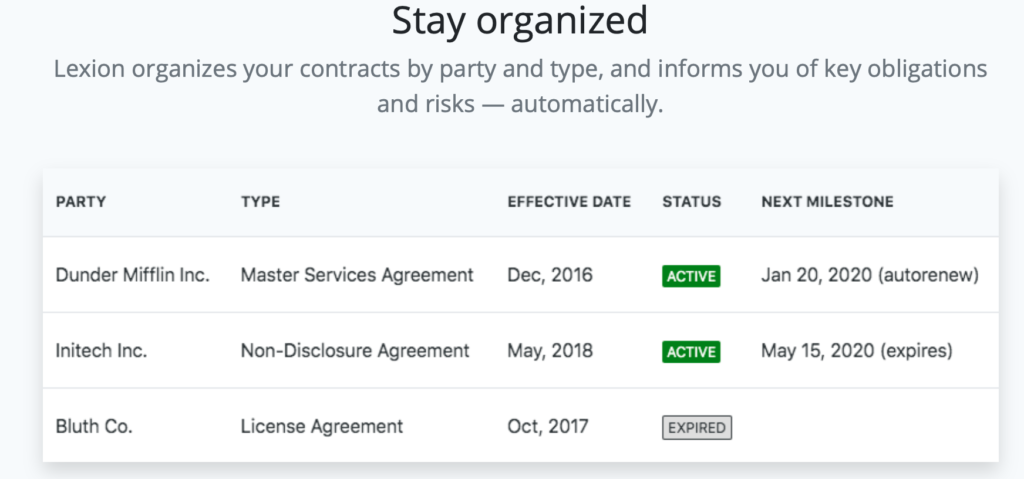Click the May, 2018 effective date
1024x479 pixels.
(x=550, y=351)
